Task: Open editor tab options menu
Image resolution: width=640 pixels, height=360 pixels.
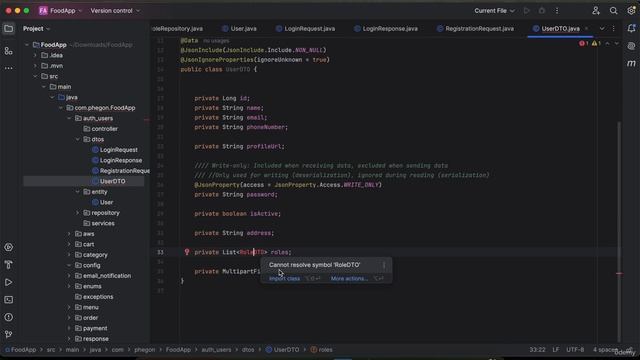Action: tap(613, 29)
